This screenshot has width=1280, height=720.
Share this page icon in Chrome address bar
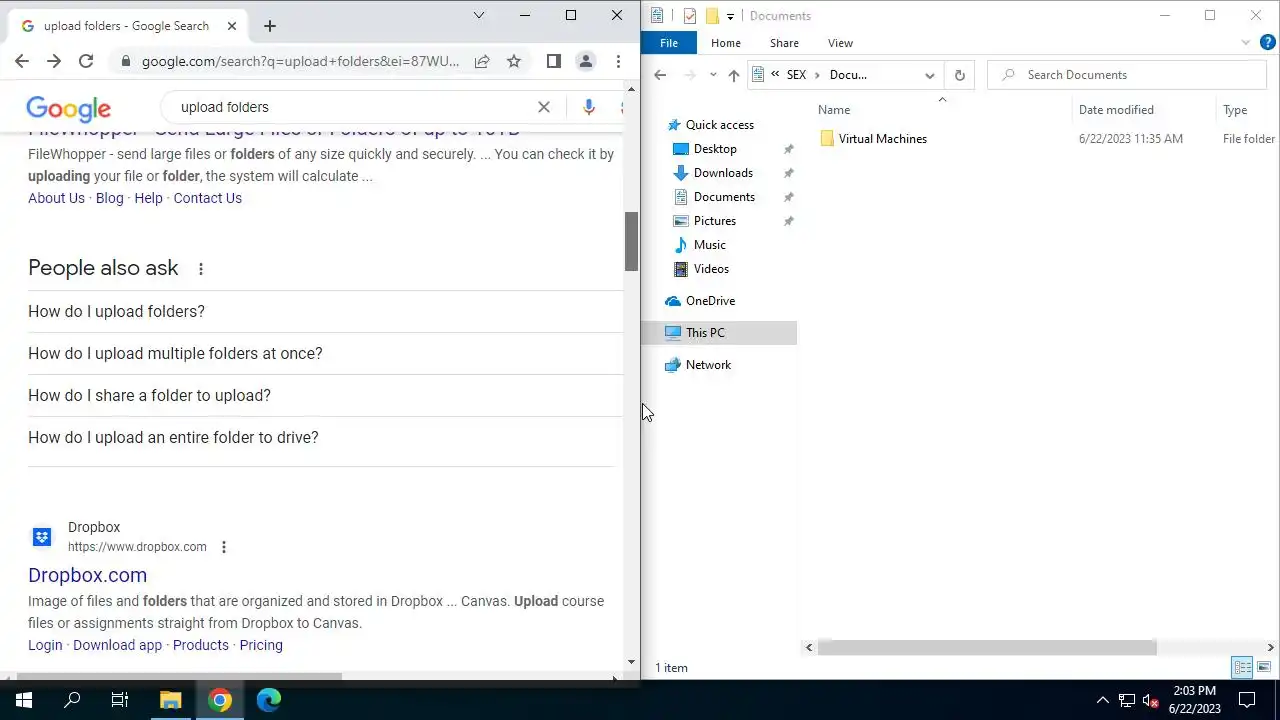[482, 61]
